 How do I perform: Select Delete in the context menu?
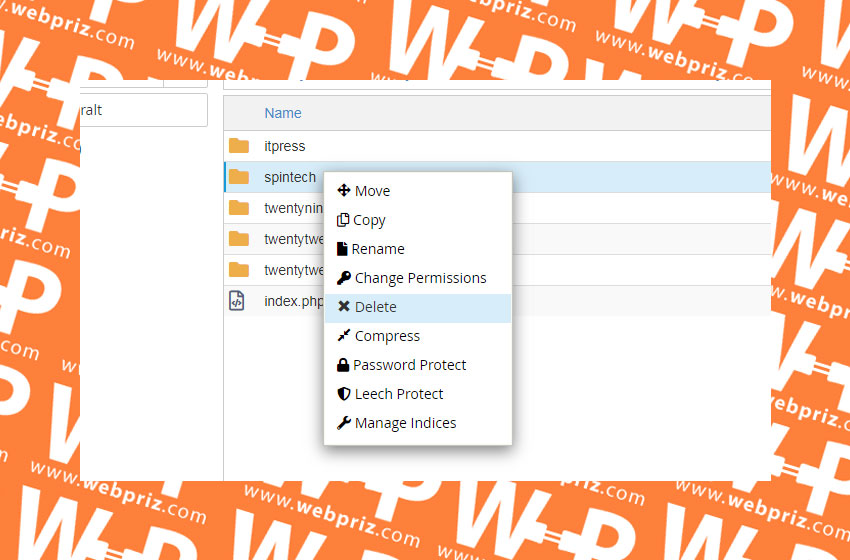pos(417,307)
